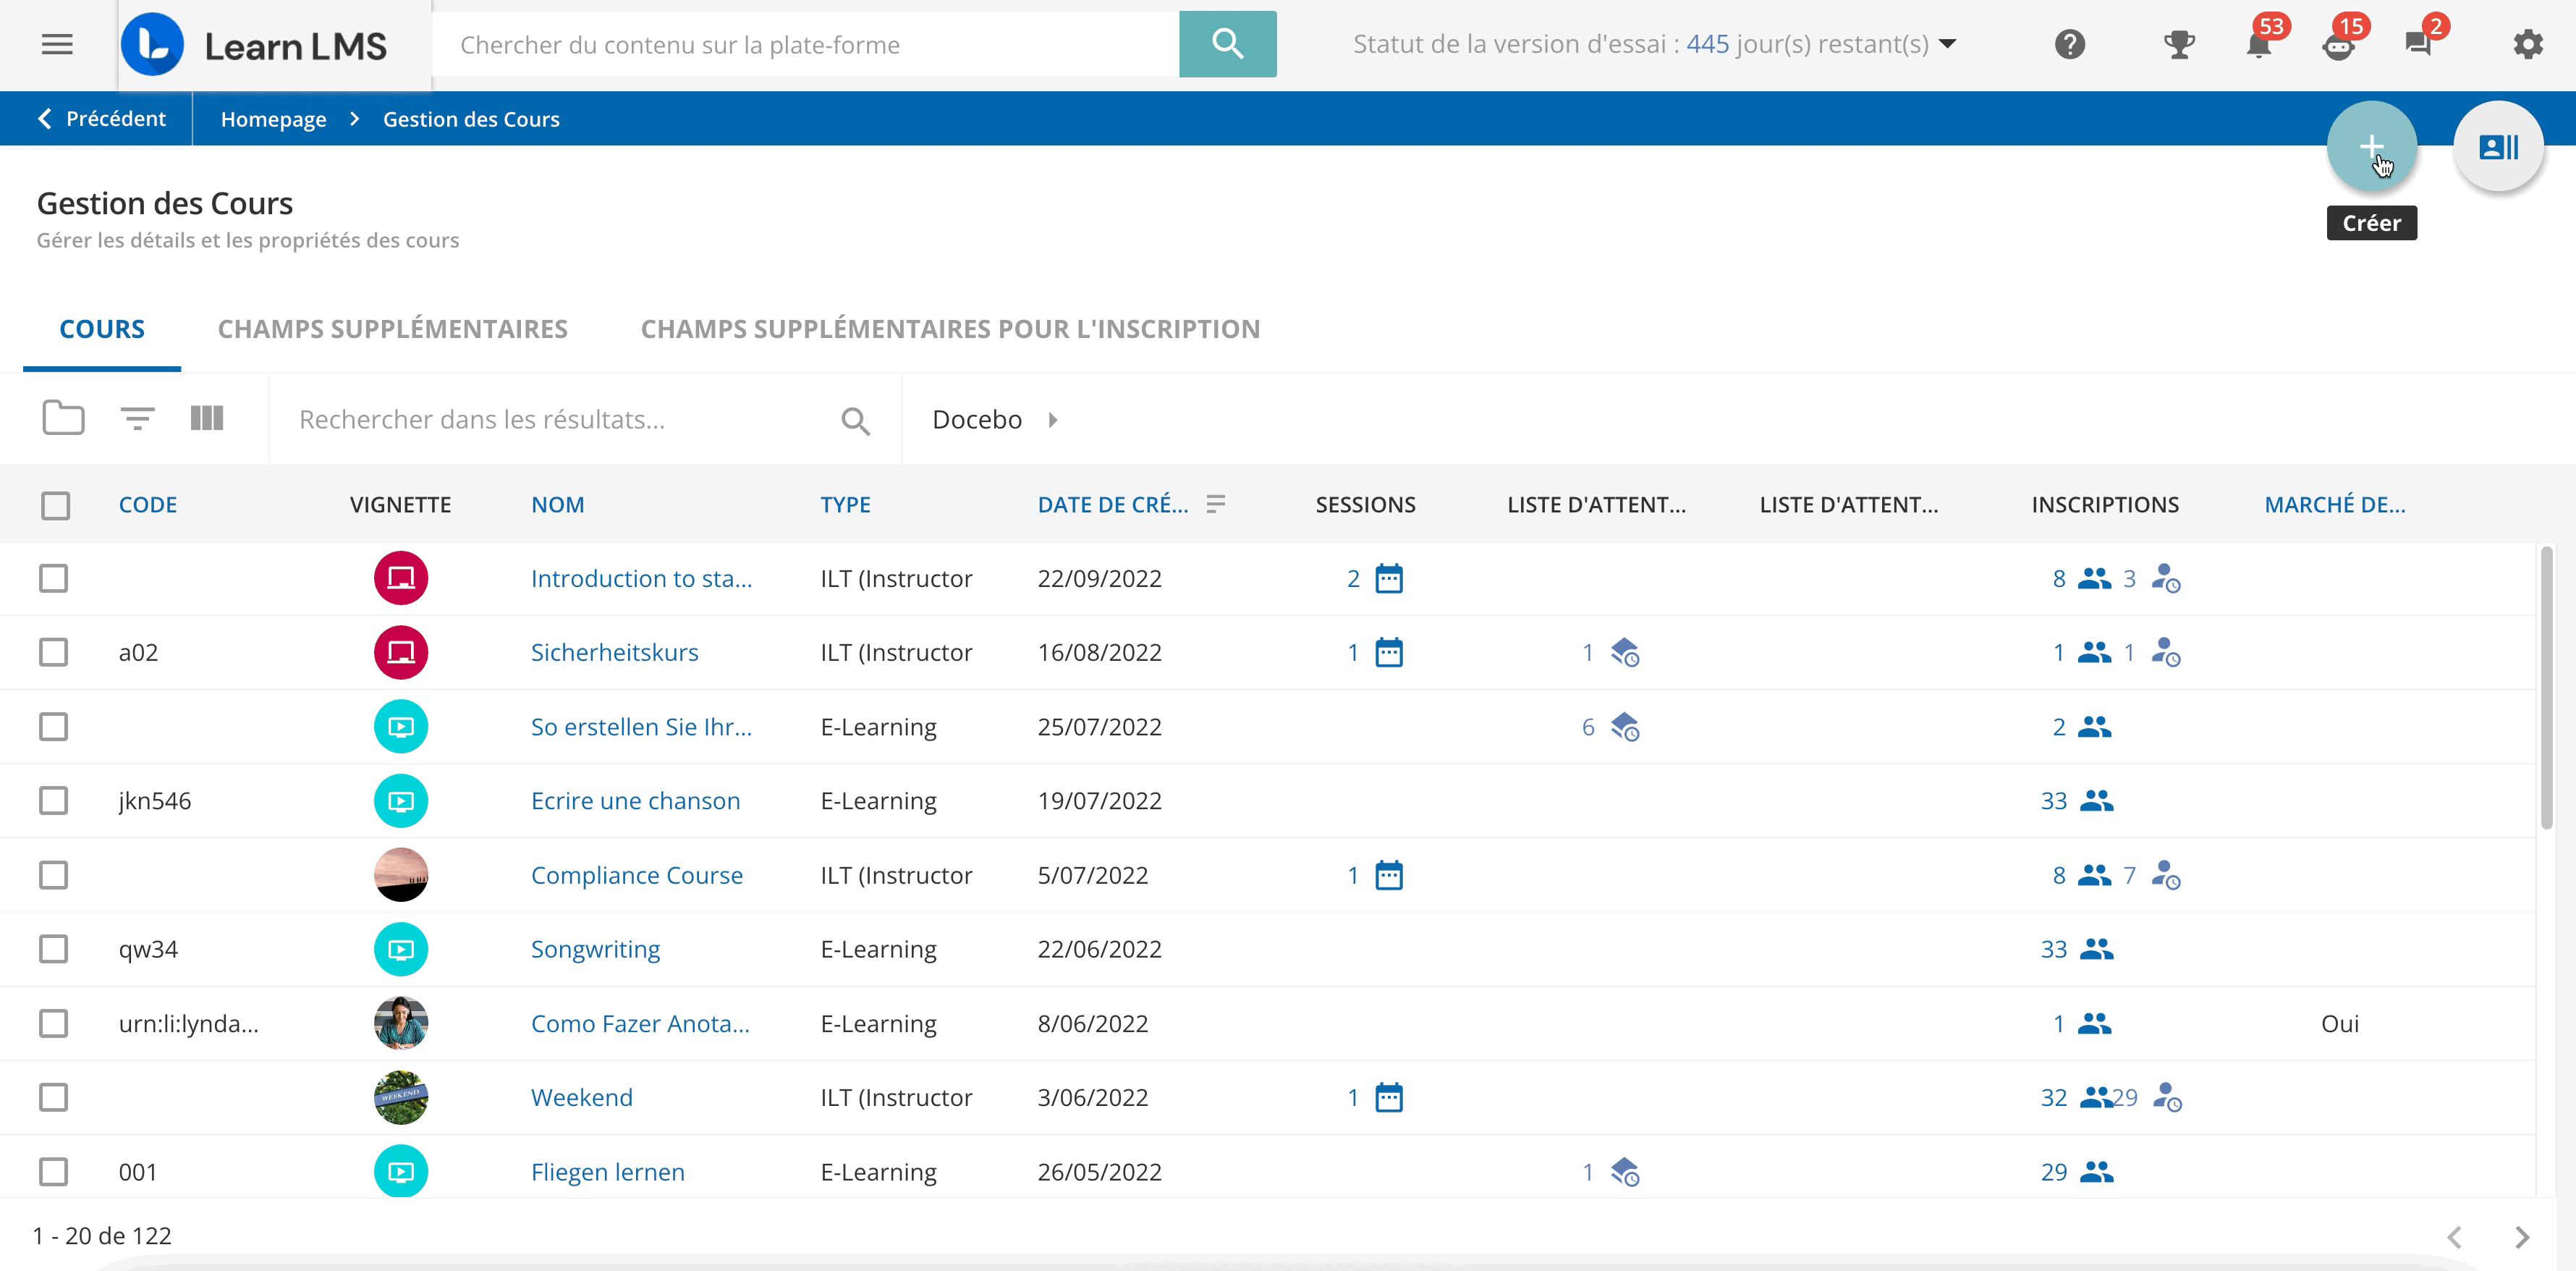Sort by the CODE column header

(x=148, y=505)
